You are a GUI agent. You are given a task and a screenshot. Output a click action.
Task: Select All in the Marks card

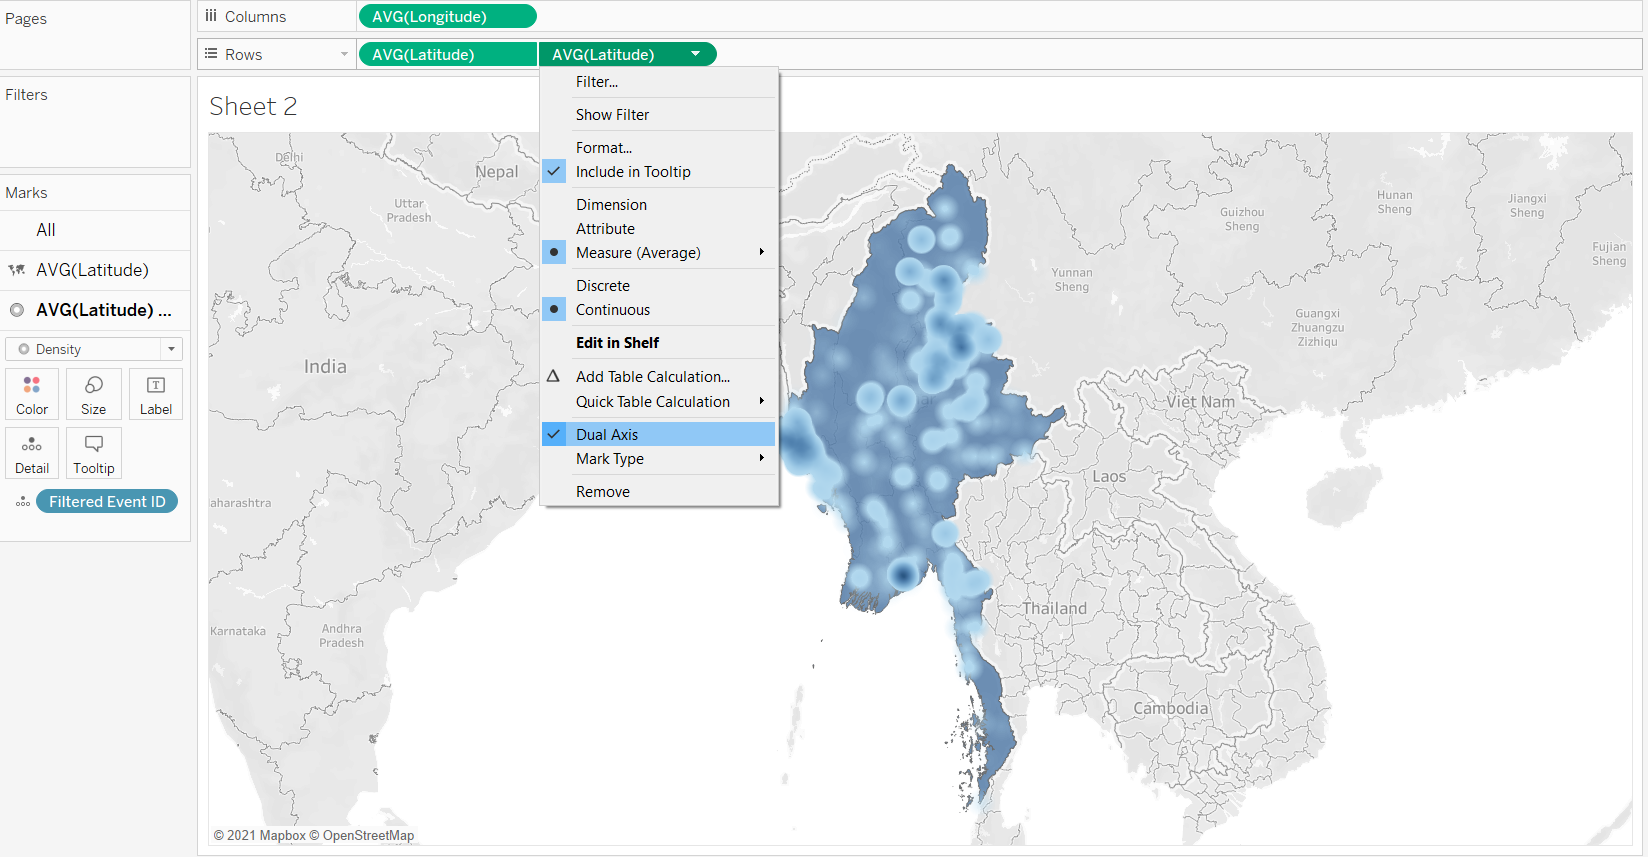(x=46, y=230)
